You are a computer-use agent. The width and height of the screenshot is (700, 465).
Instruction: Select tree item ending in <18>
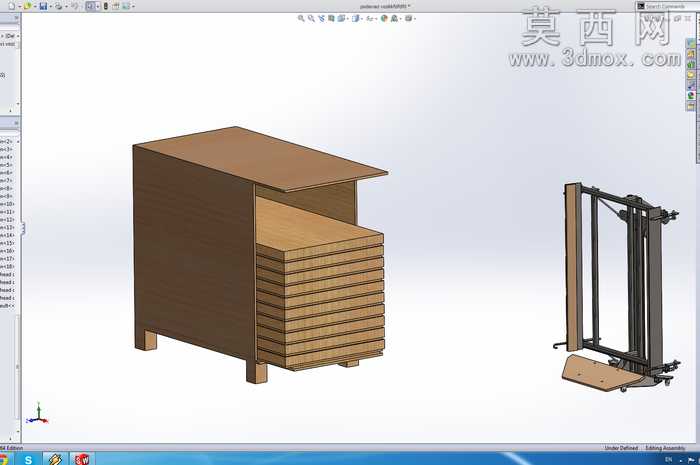pyautogui.click(x=7, y=266)
